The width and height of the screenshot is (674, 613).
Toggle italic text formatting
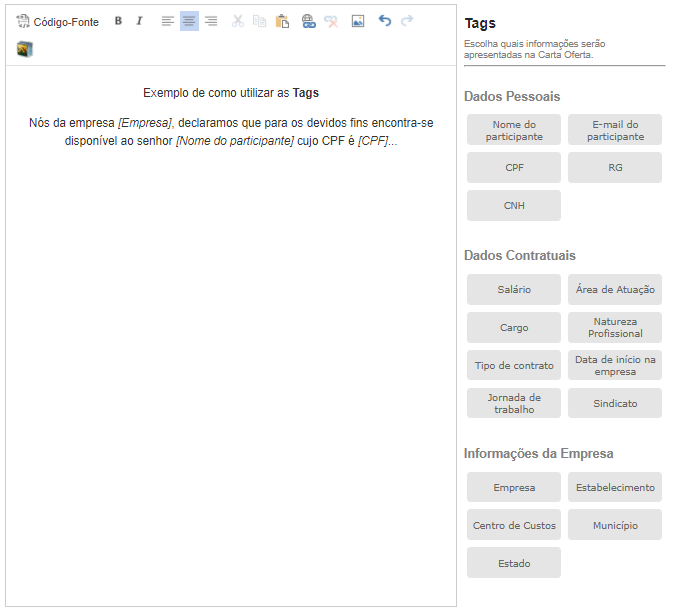point(139,21)
